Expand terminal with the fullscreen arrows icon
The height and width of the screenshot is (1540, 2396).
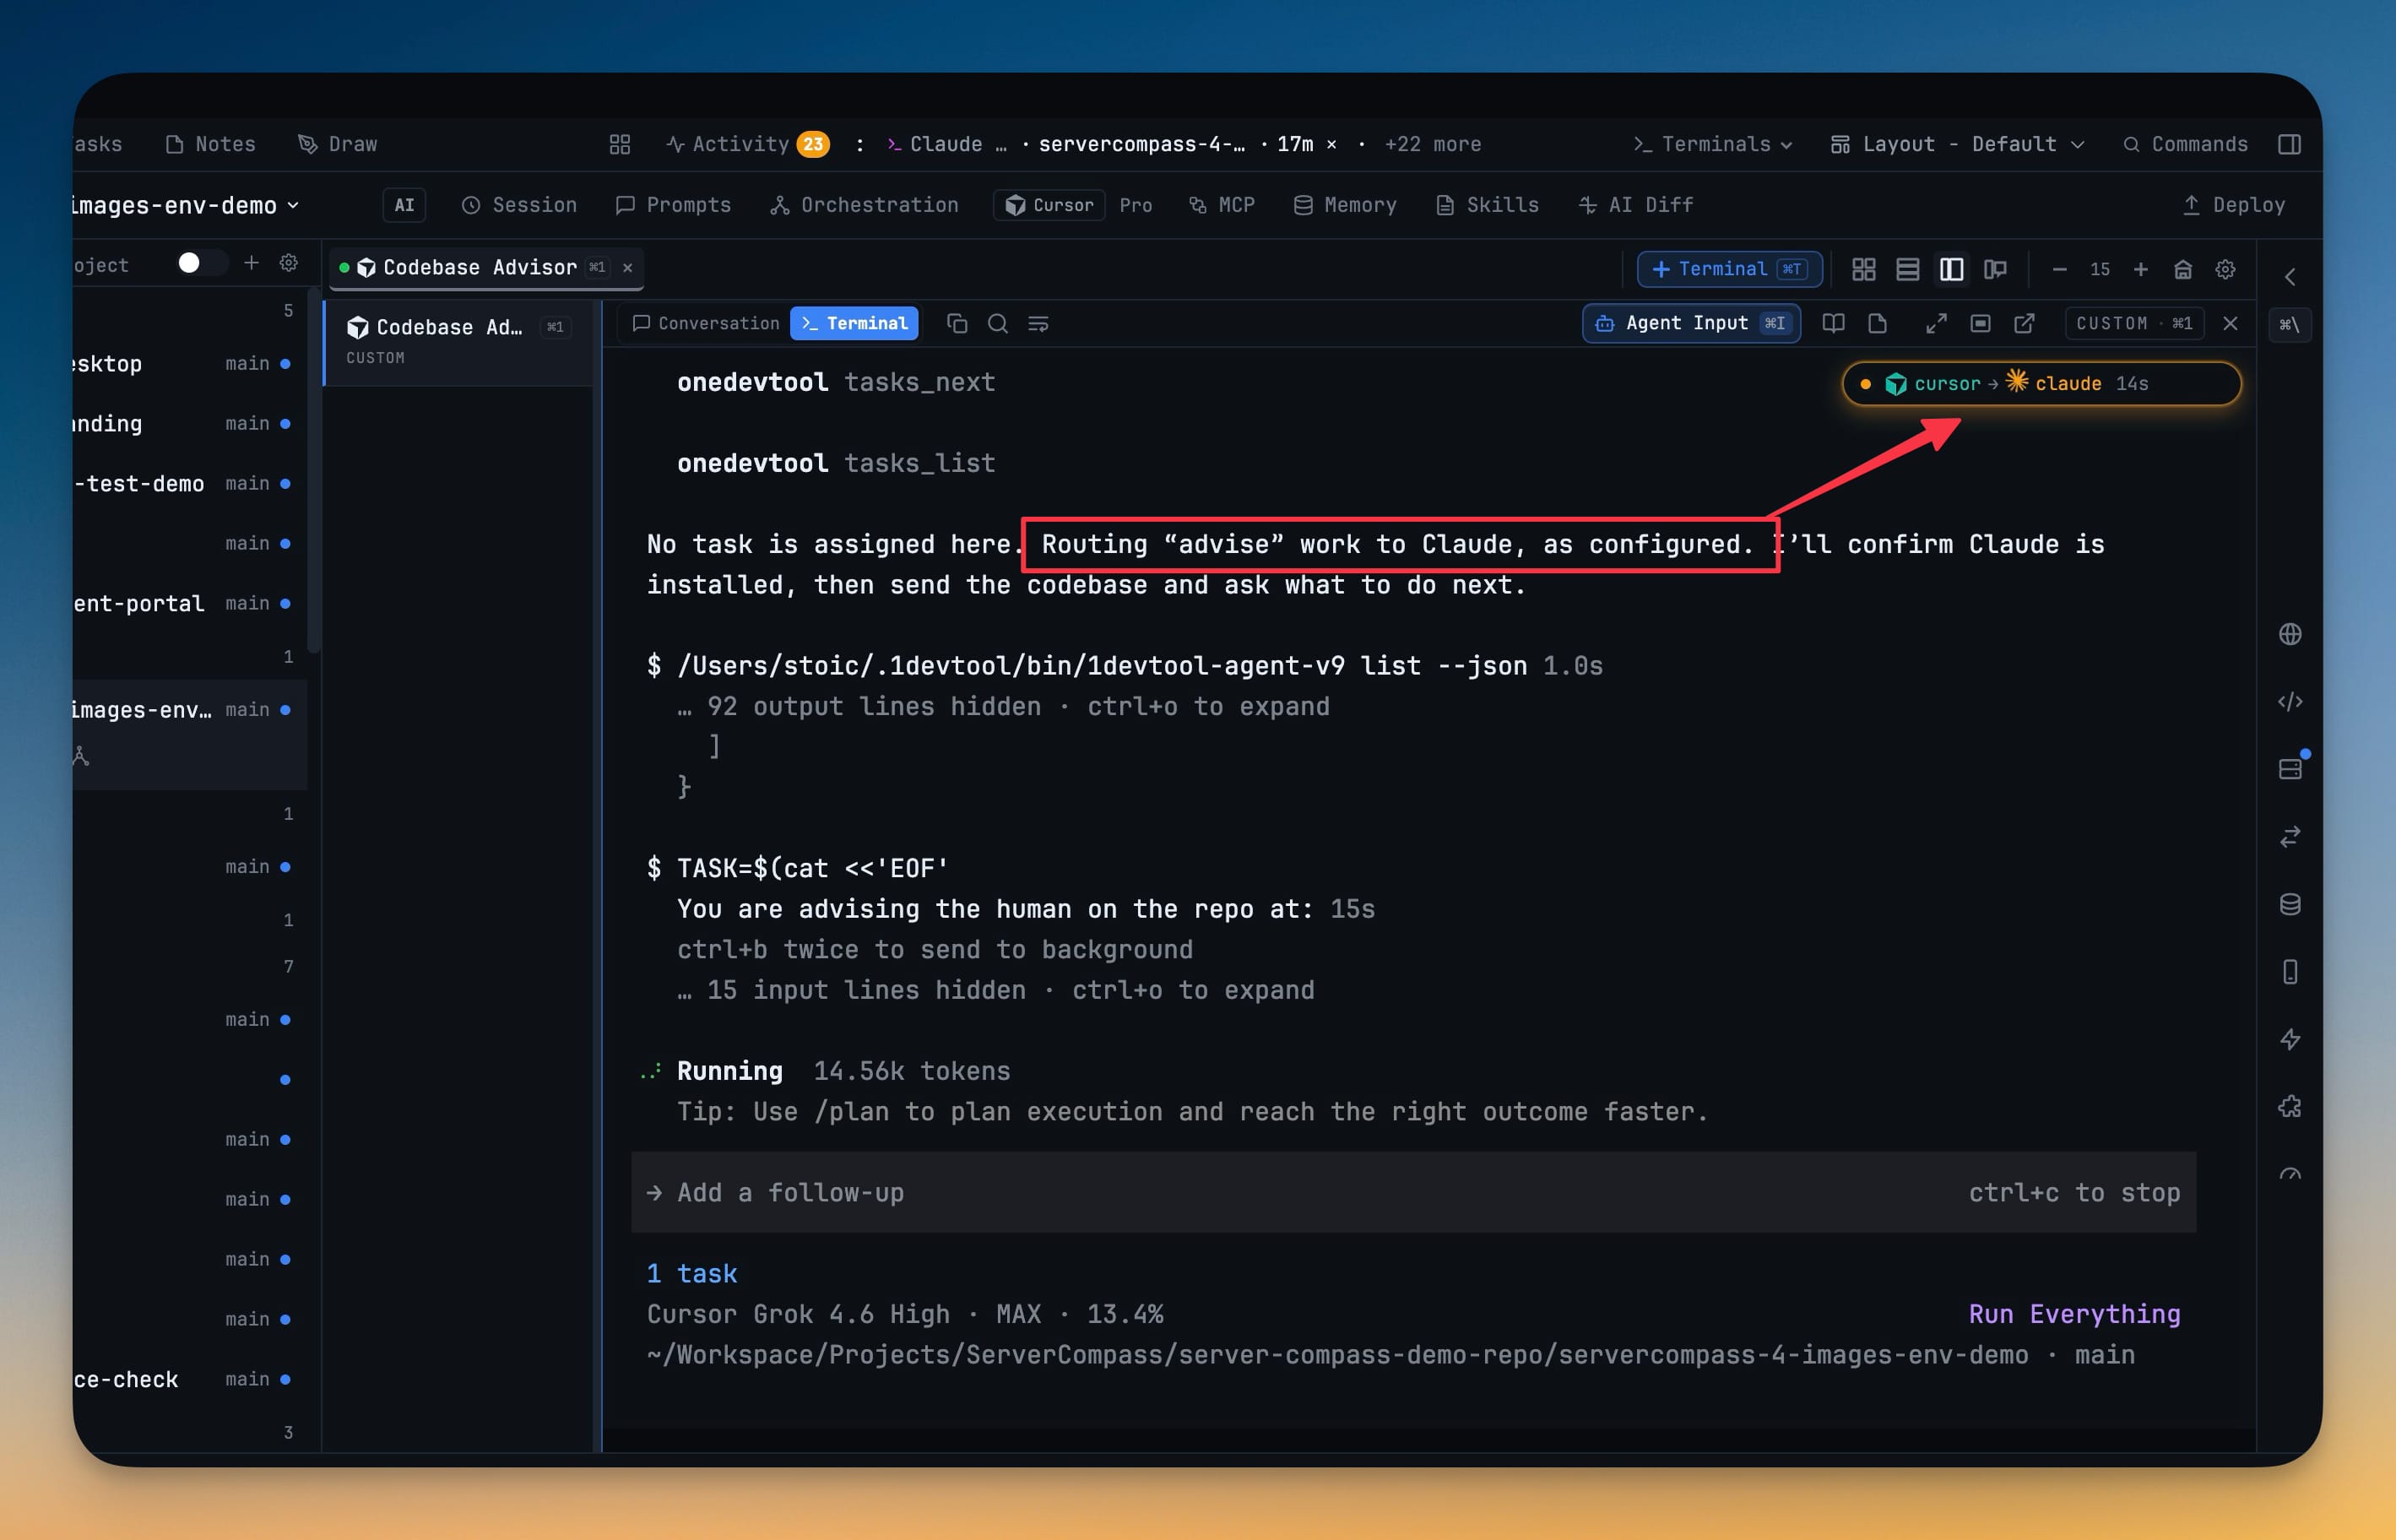(1936, 323)
